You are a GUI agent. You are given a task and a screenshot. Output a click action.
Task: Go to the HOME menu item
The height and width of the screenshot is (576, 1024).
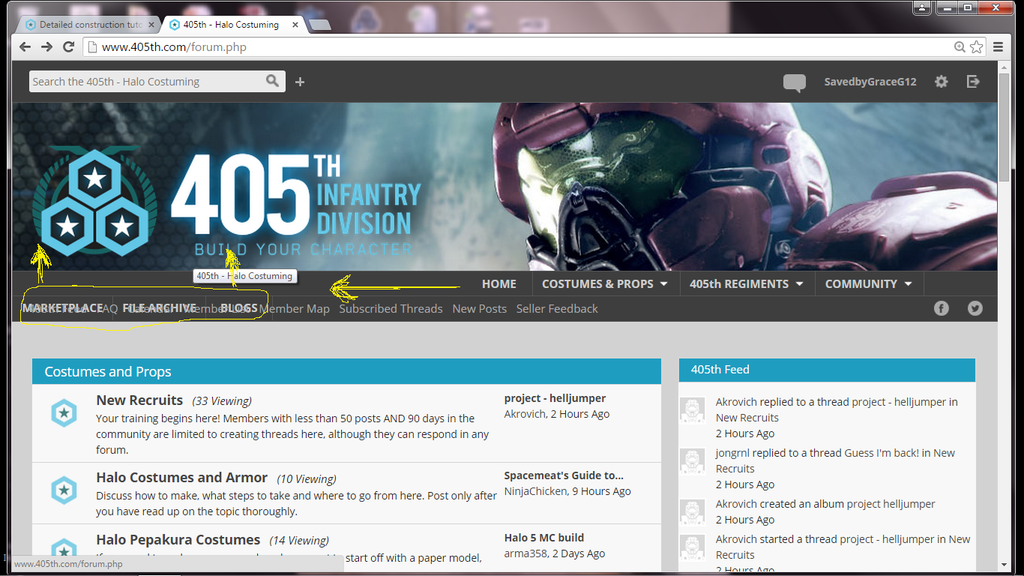[499, 284]
